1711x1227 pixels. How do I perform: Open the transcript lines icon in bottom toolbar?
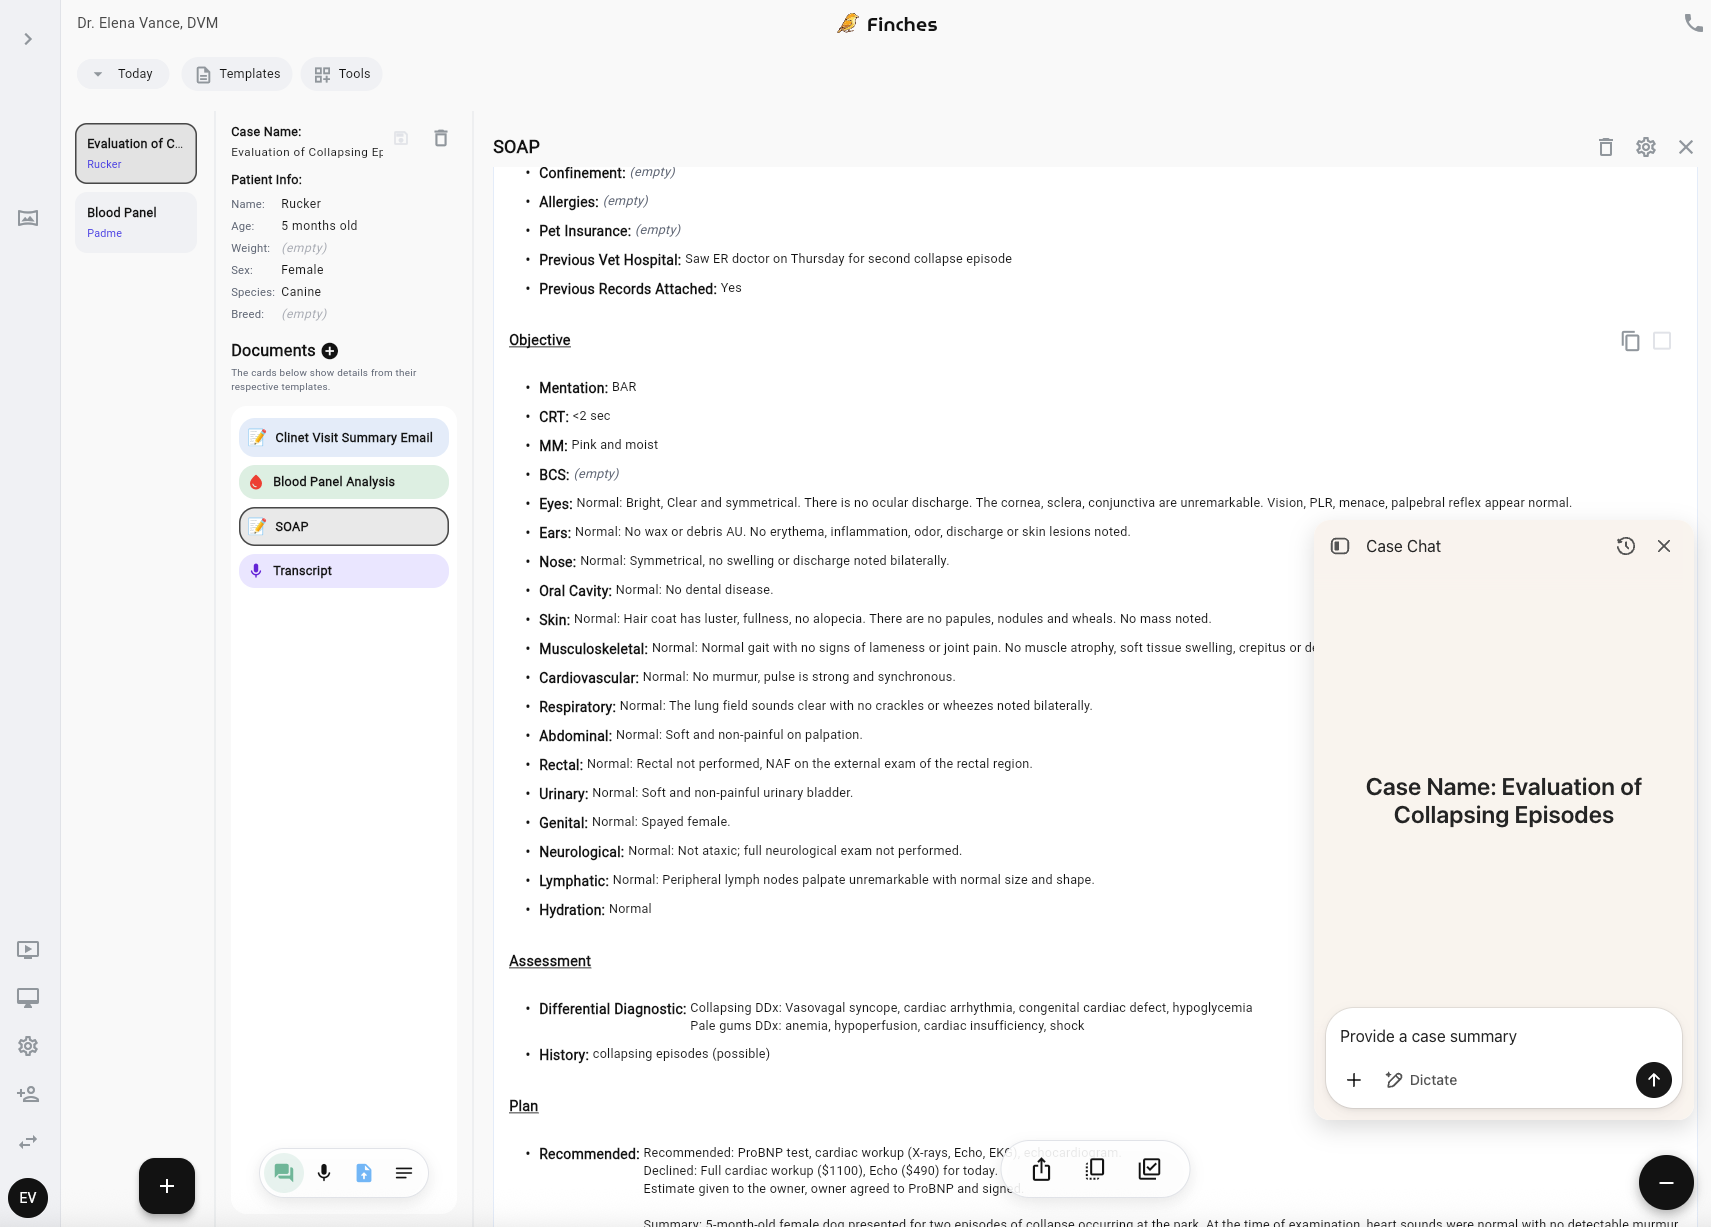click(404, 1172)
